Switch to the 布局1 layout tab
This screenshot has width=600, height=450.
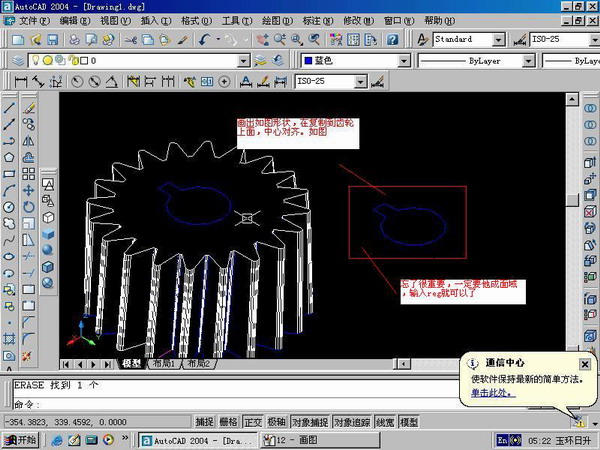pos(164,363)
